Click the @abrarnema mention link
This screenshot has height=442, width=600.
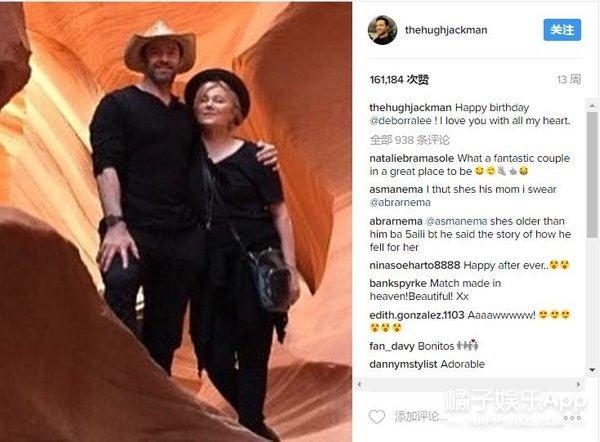[400, 202]
